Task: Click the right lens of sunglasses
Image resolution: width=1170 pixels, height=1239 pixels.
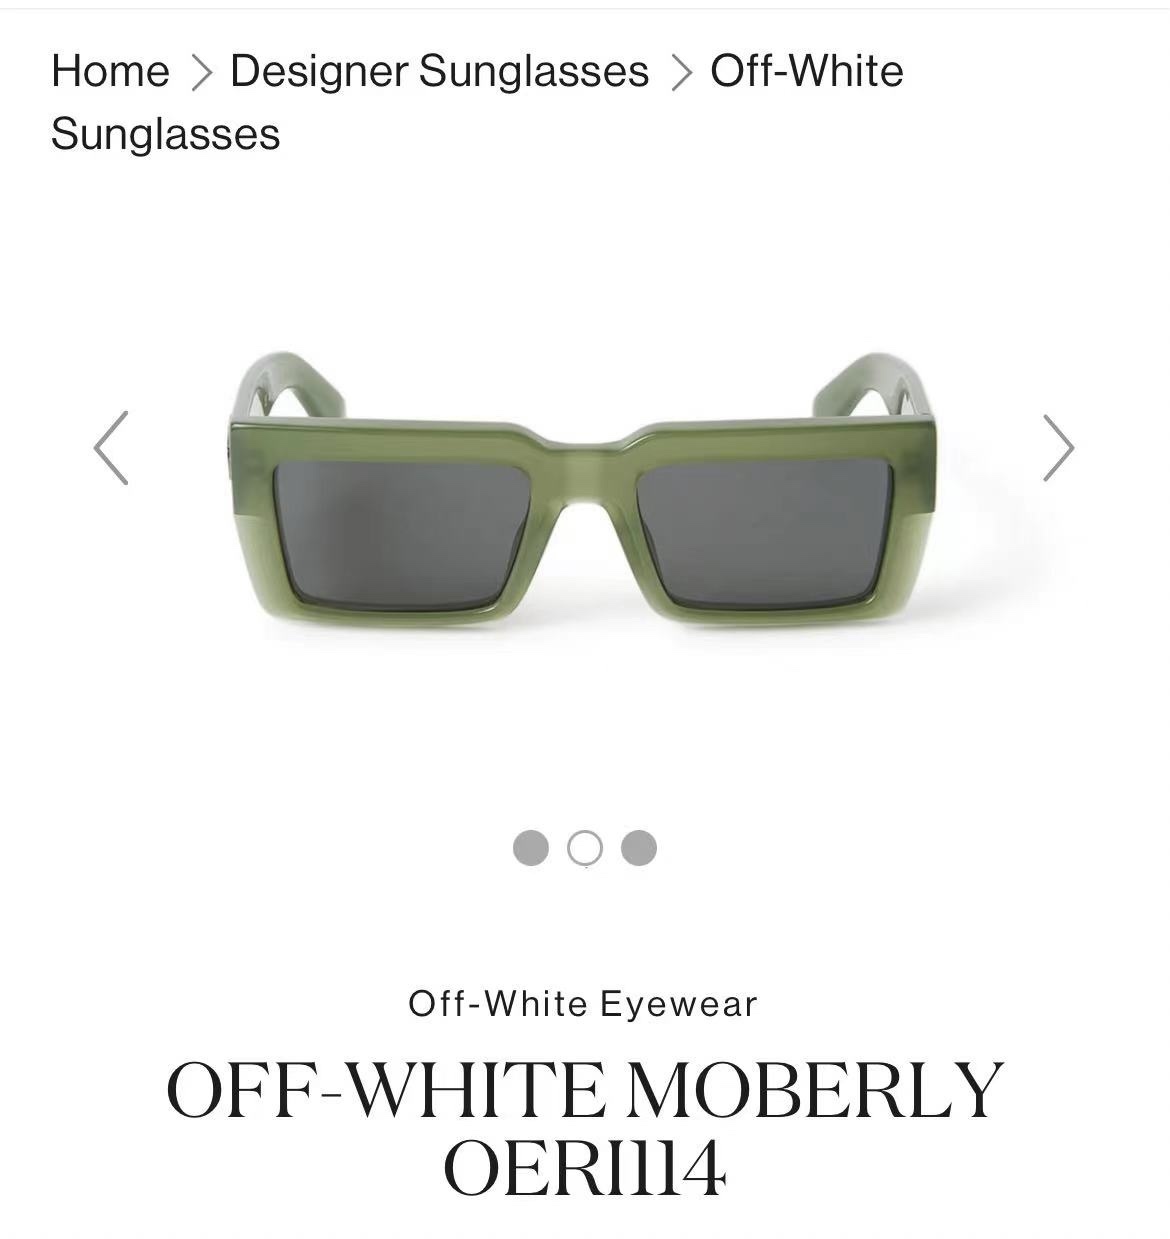Action: [764, 533]
